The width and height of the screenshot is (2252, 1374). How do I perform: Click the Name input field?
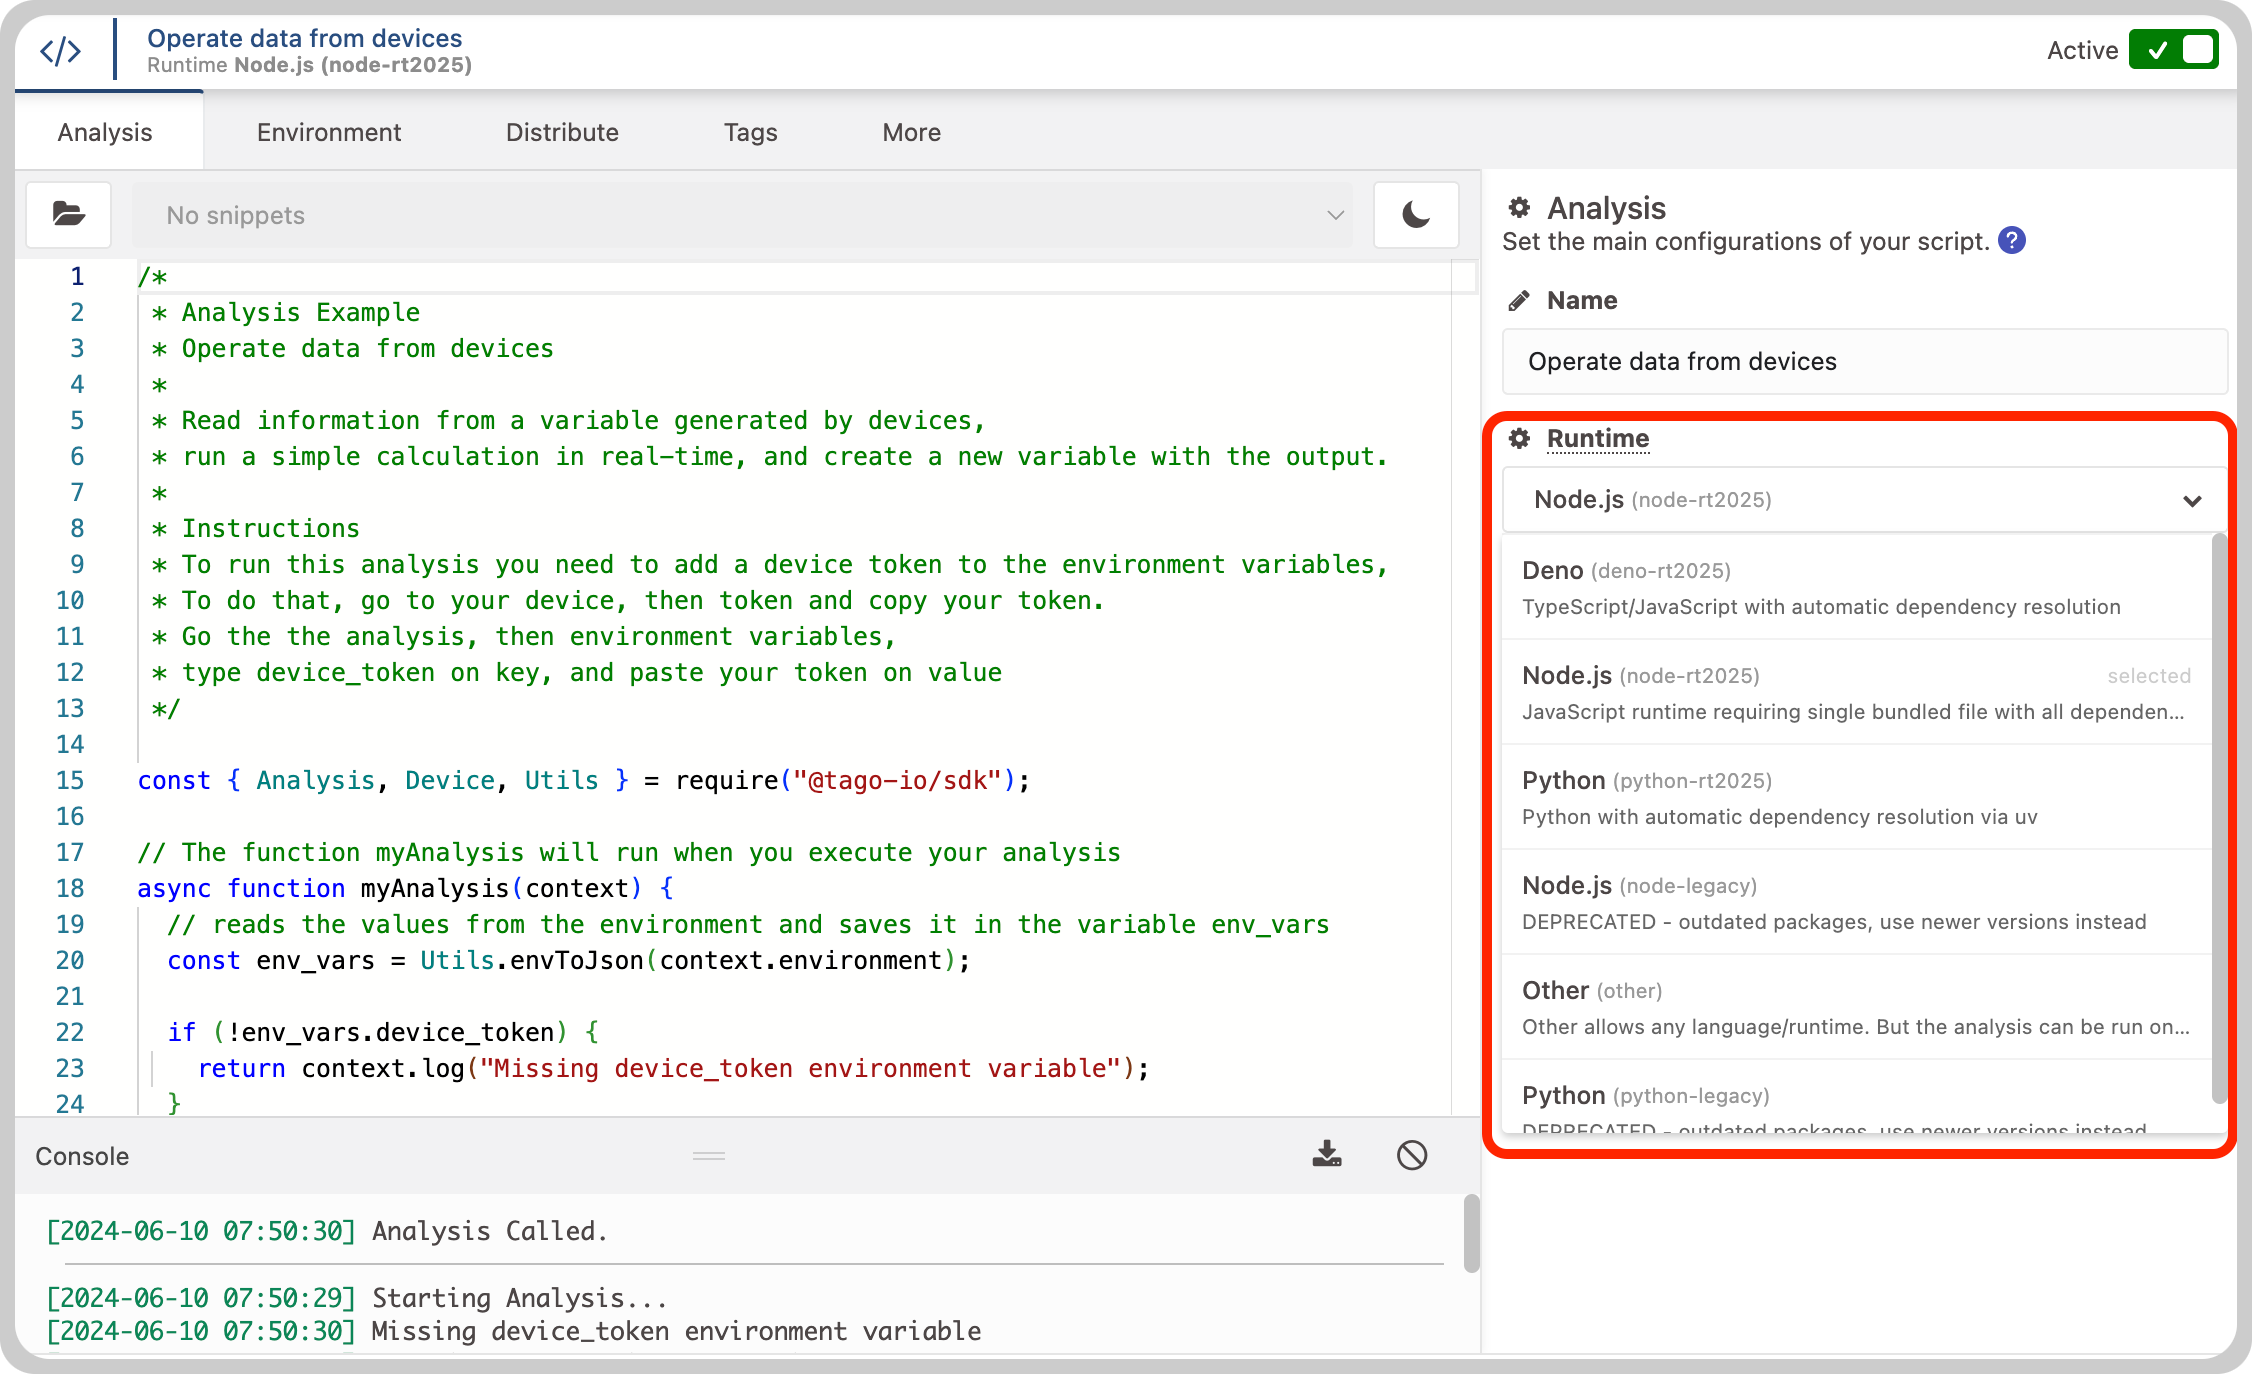click(x=1864, y=361)
